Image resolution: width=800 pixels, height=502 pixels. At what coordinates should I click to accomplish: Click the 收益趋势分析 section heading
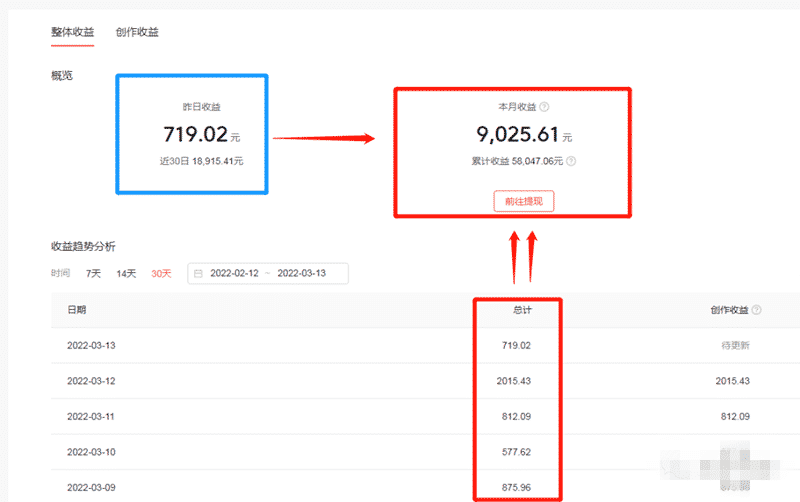coord(83,246)
